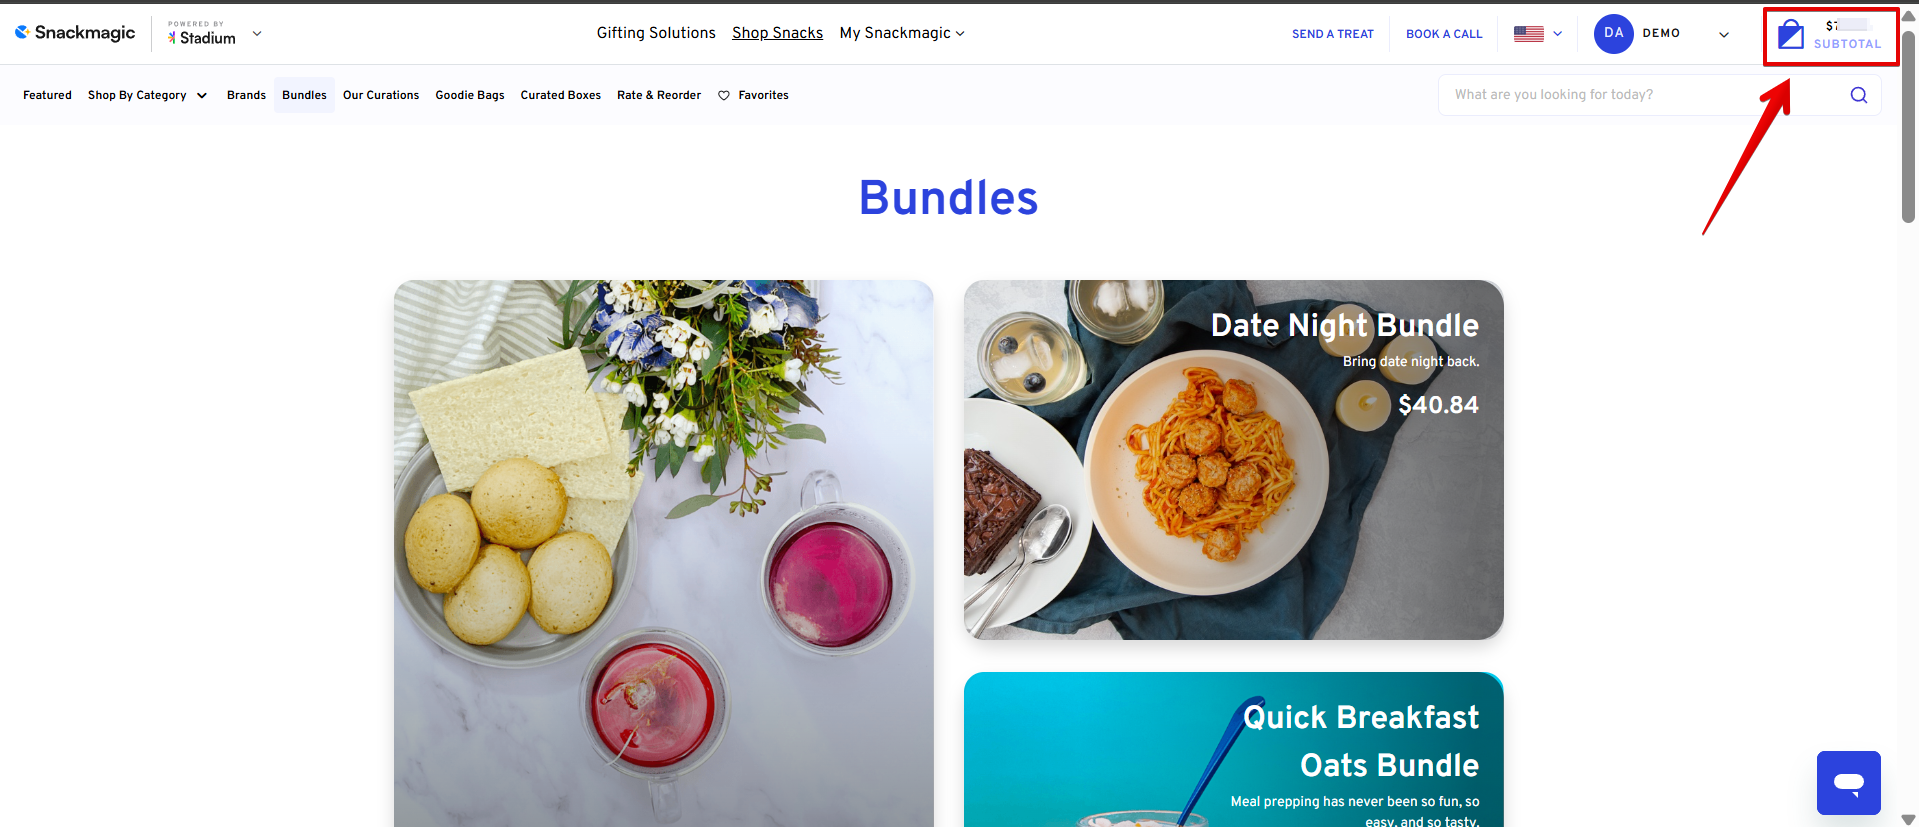The image size is (1919, 827).
Task: Click the BOOK A CALL link
Action: [x=1444, y=34]
